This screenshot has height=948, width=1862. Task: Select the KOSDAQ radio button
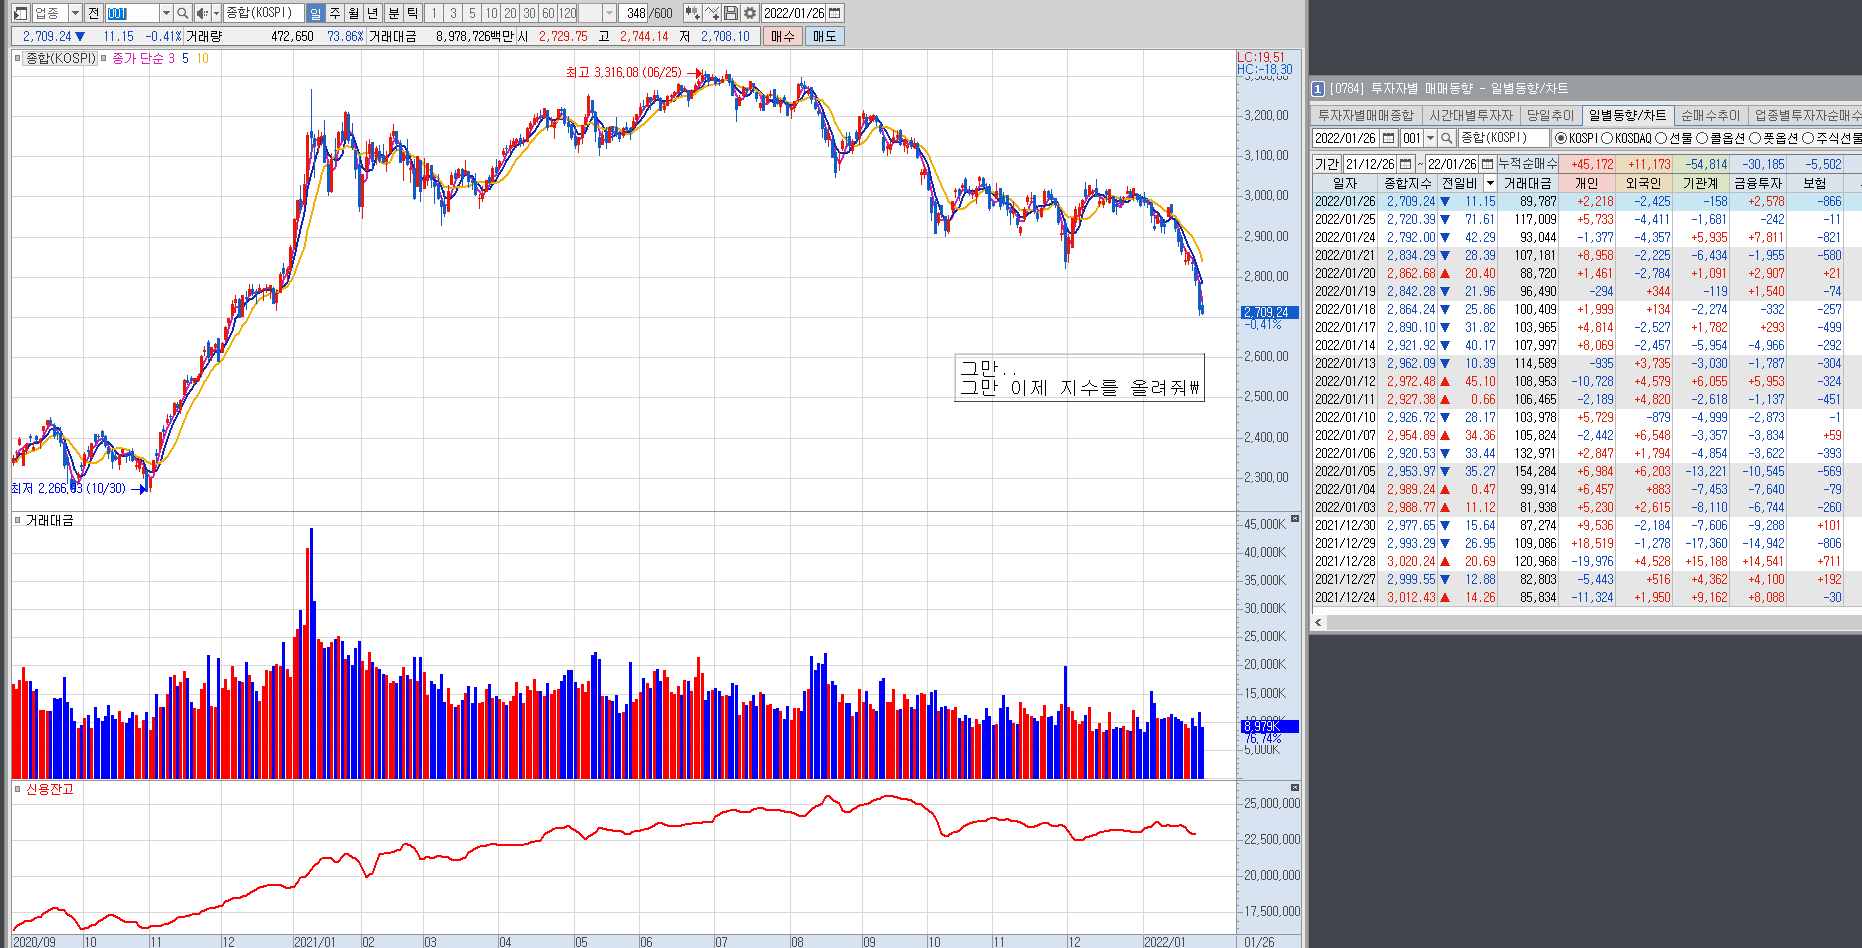[x=1607, y=138]
